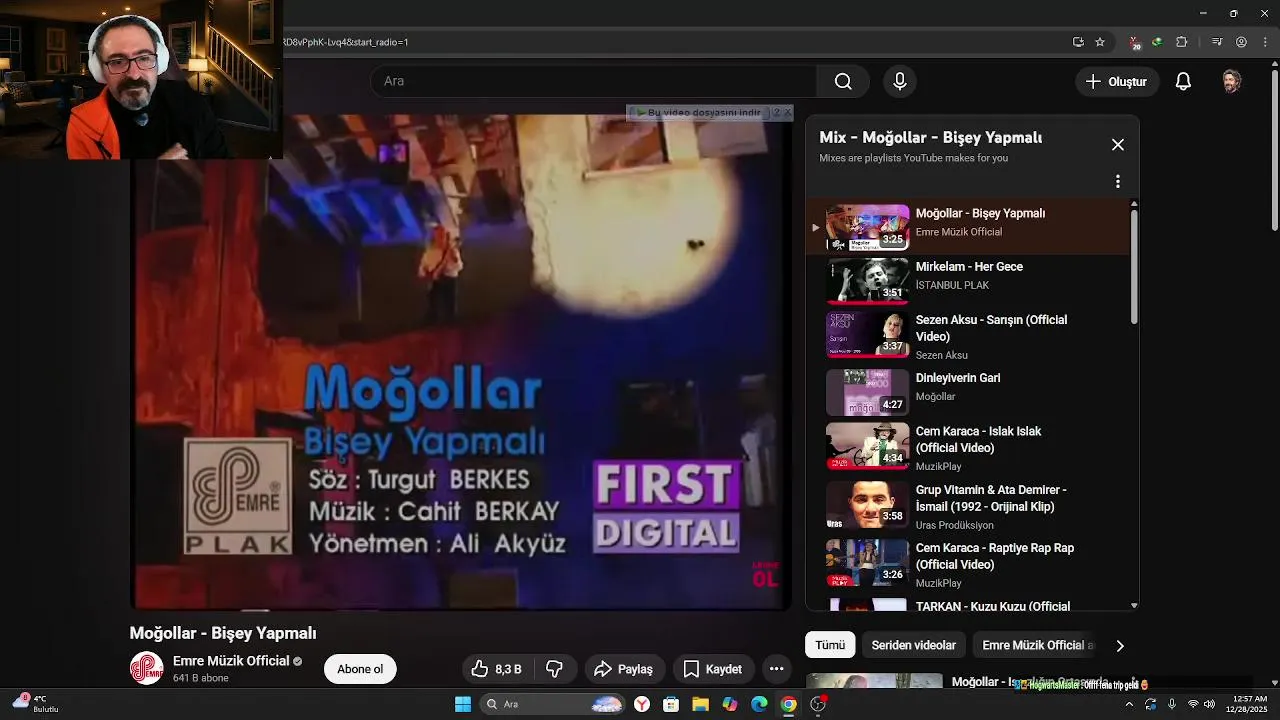Image resolution: width=1280 pixels, height=720 pixels.
Task: Click the playlist scrollbar thumb
Action: click(1134, 266)
